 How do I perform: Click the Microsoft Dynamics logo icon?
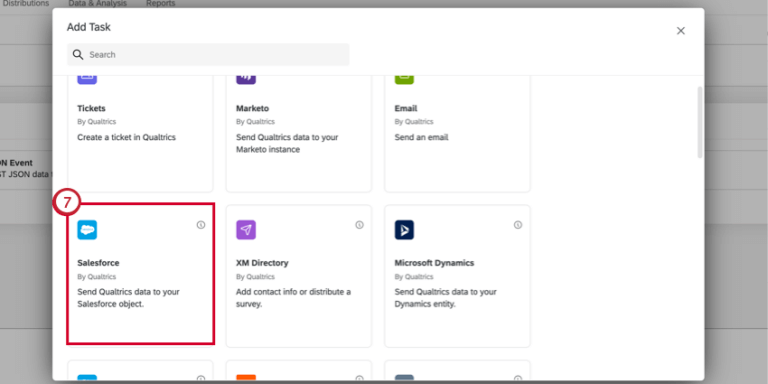(404, 230)
